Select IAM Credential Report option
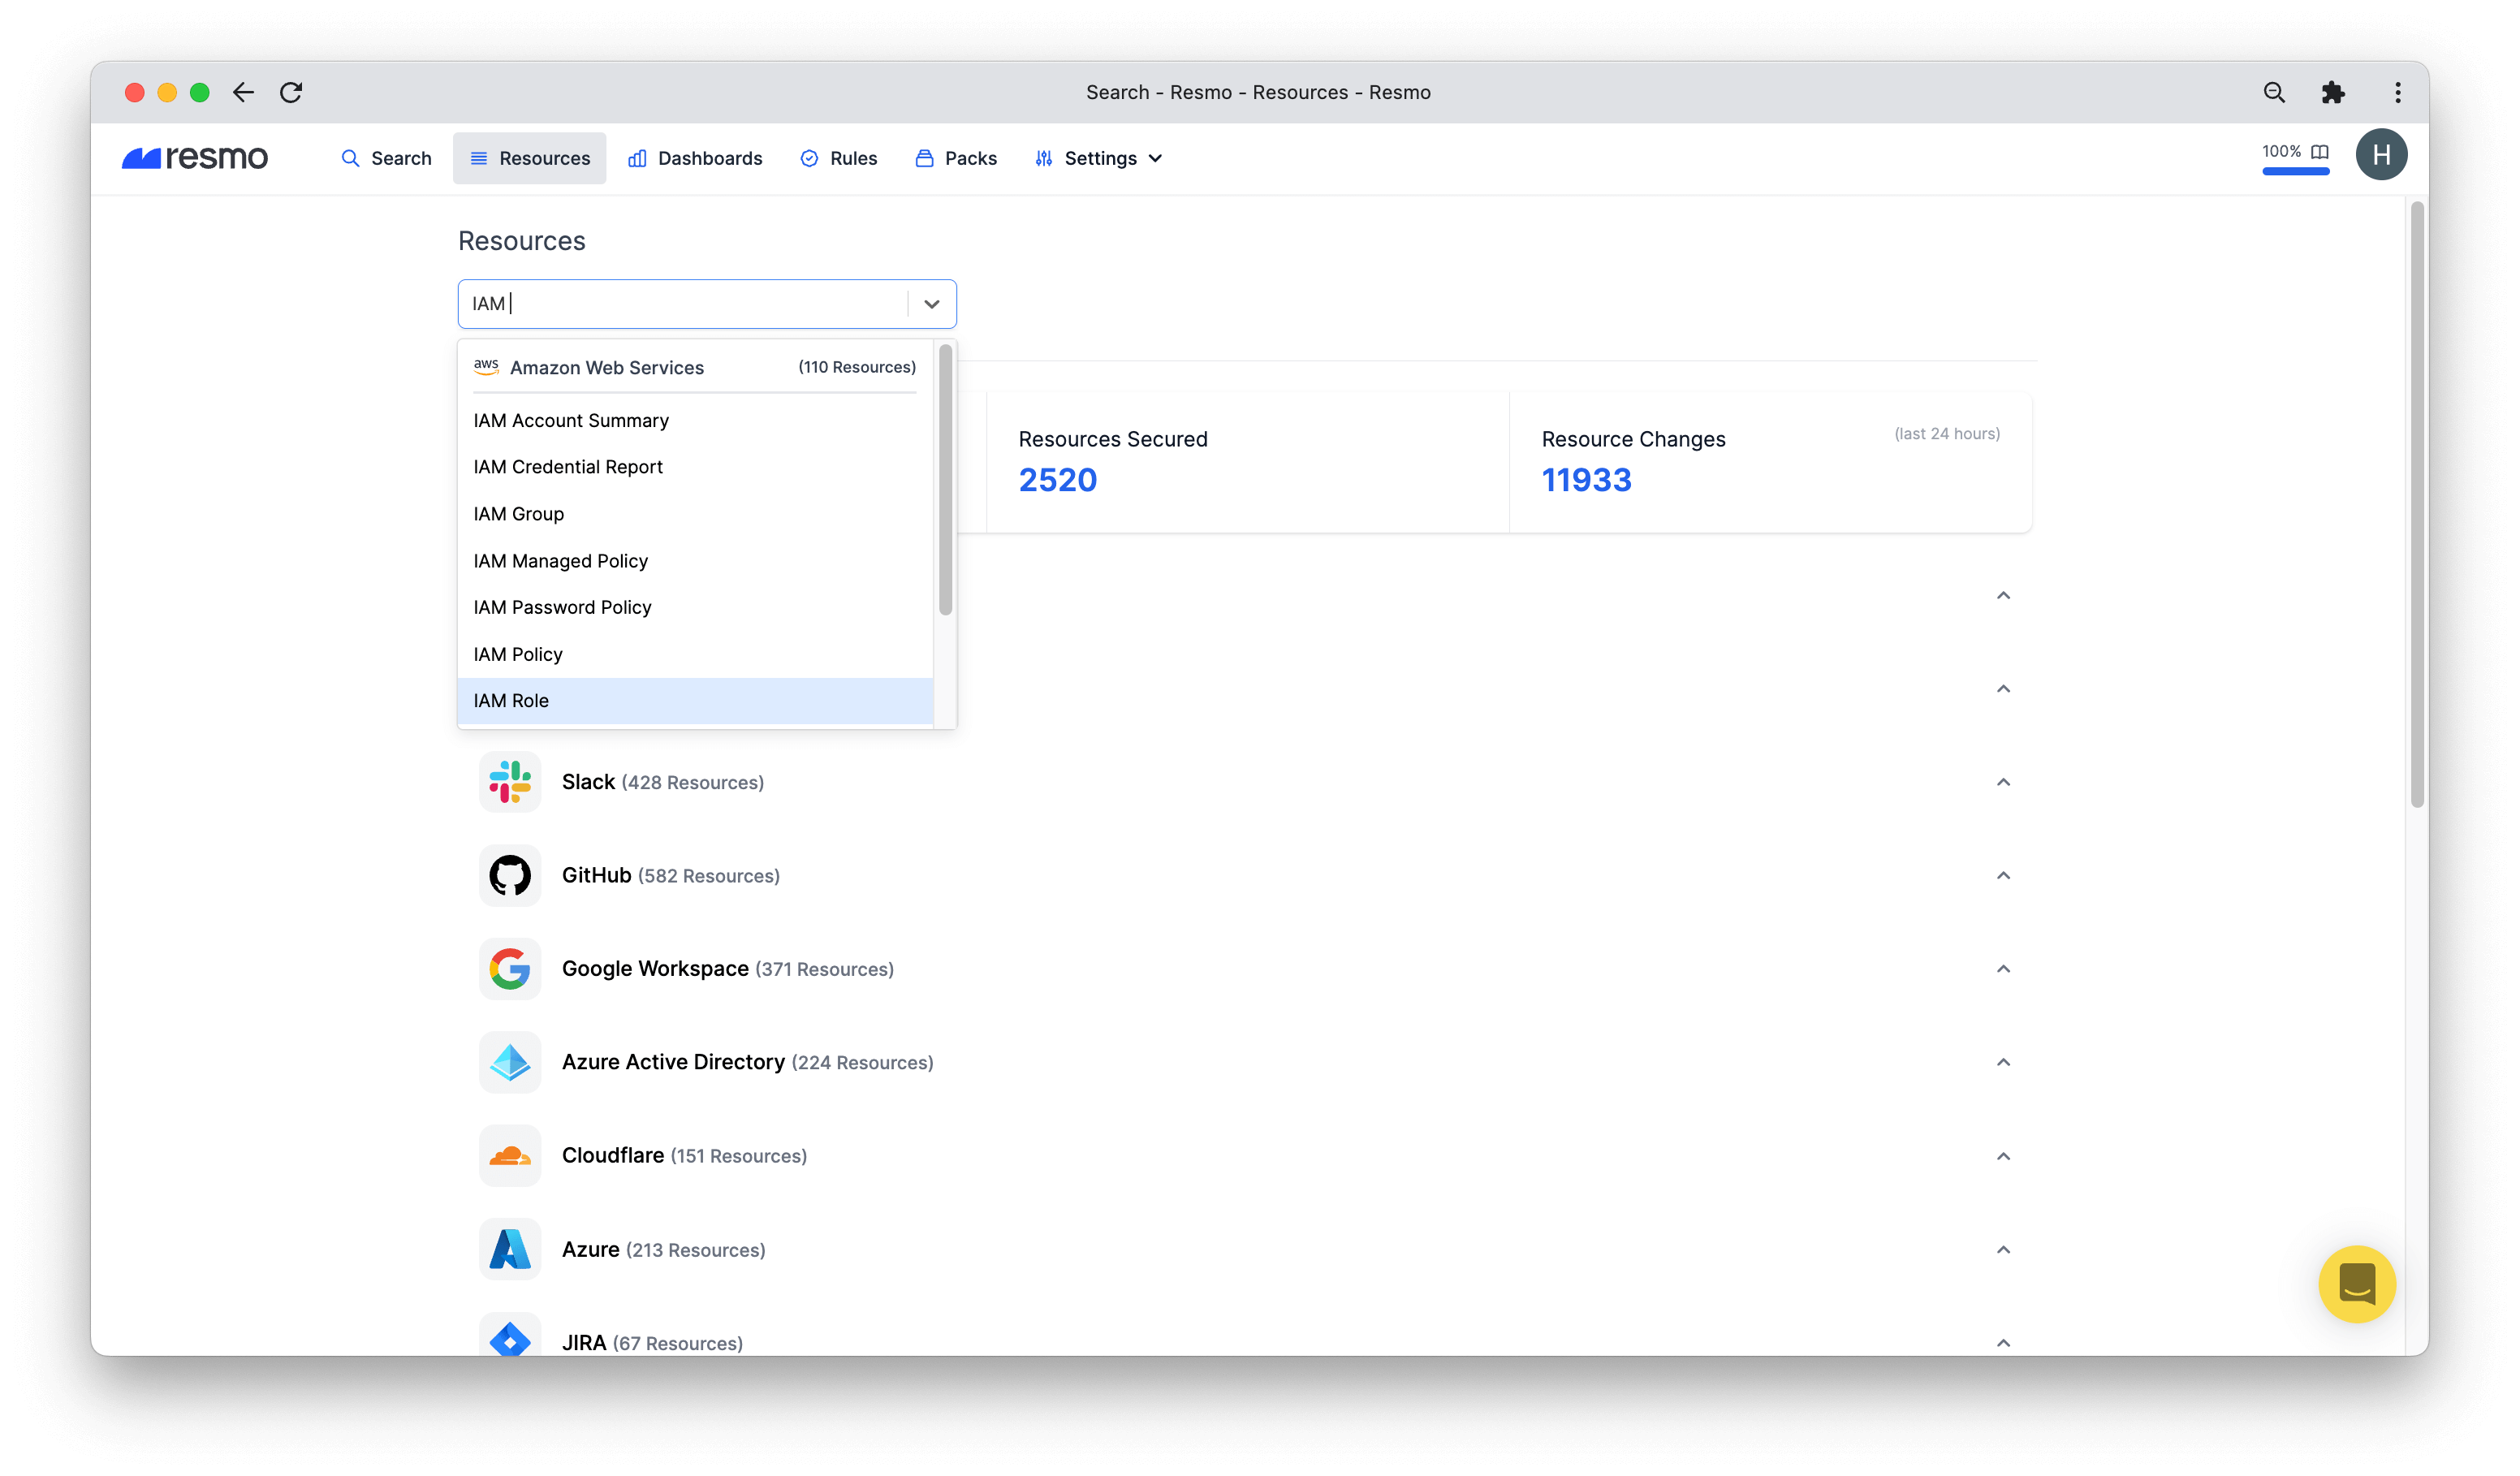Image resolution: width=2520 pixels, height=1476 pixels. 695,467
